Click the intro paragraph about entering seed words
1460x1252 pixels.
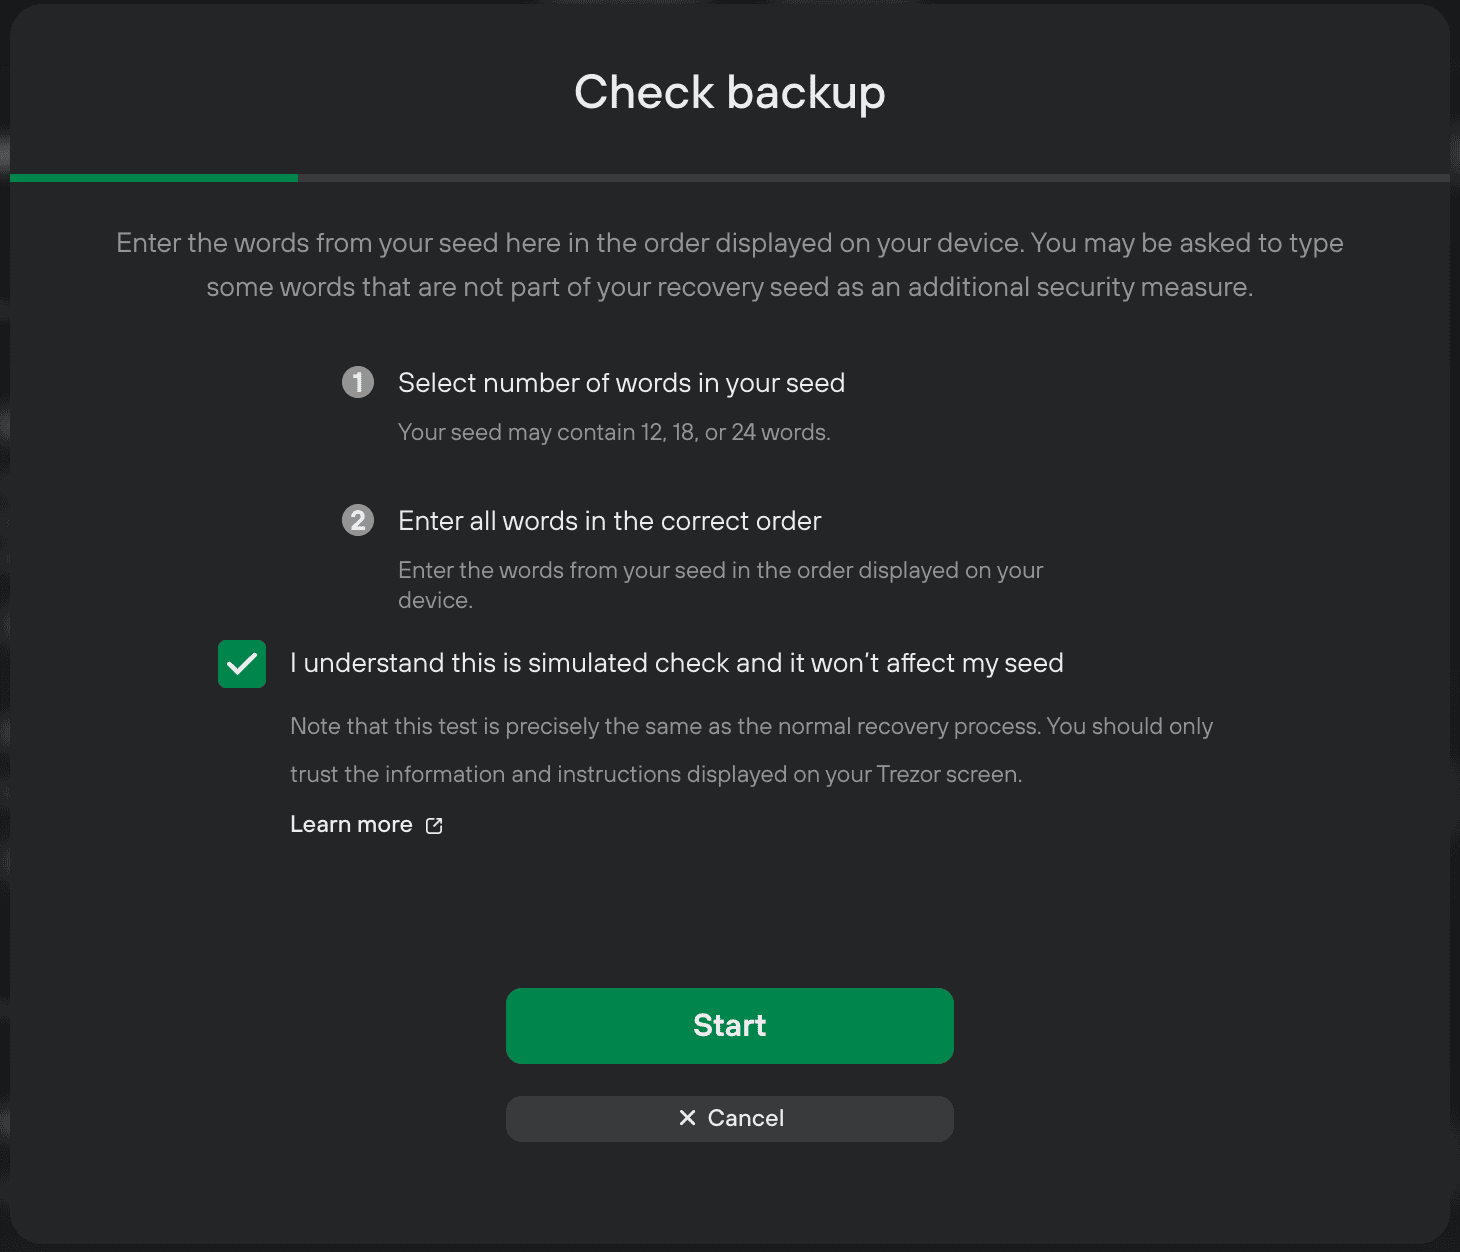click(x=730, y=265)
